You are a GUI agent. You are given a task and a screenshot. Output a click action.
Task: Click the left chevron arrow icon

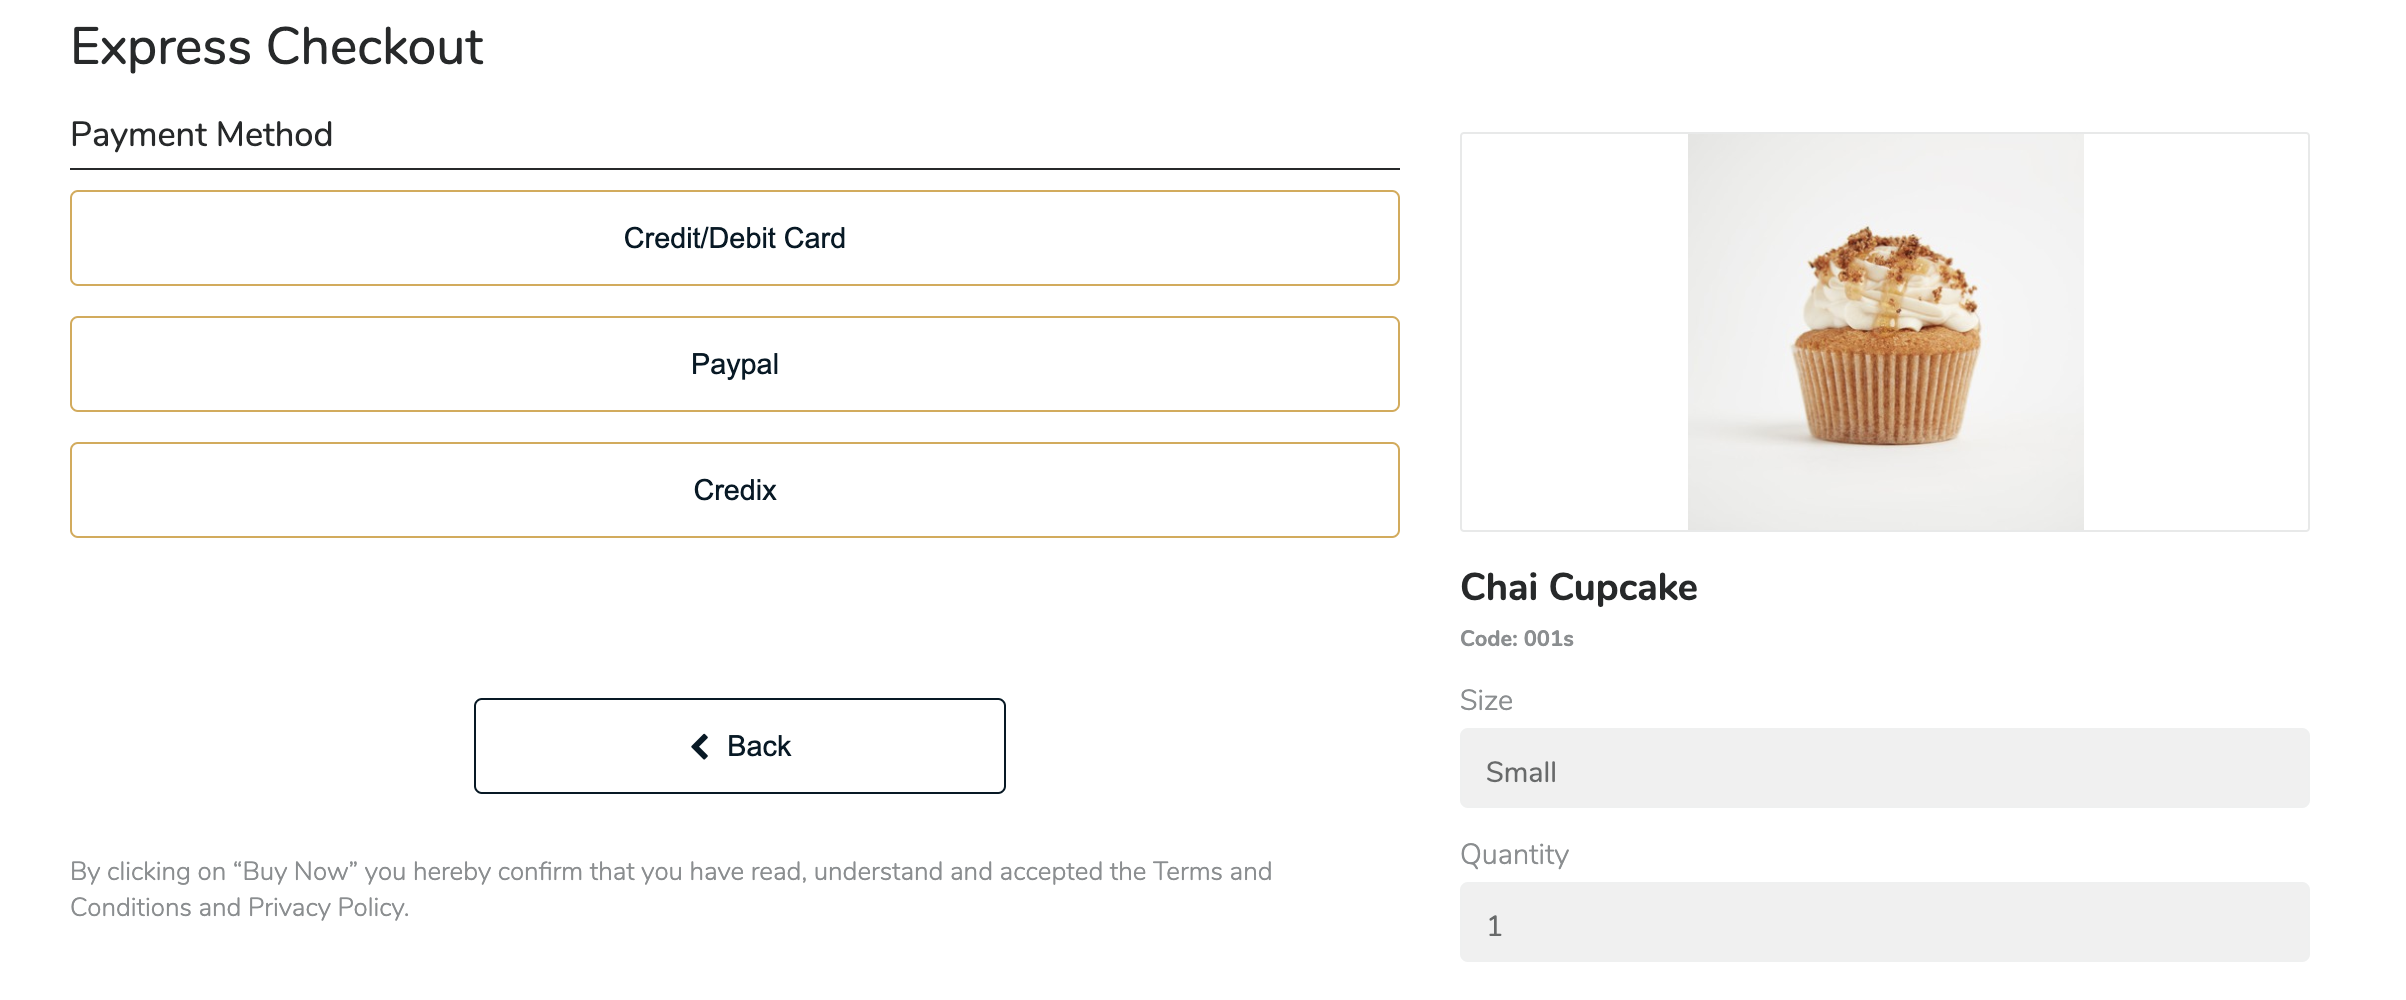point(700,747)
